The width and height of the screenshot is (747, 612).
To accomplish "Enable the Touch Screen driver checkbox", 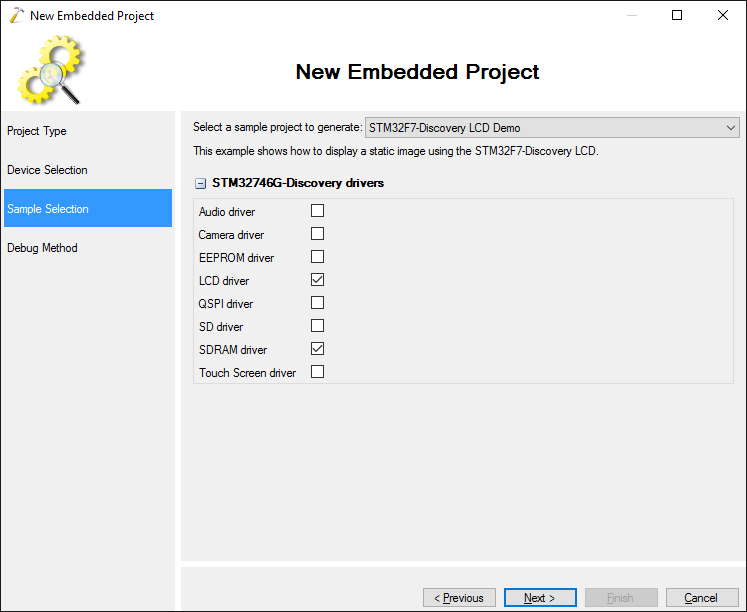I will (x=317, y=371).
